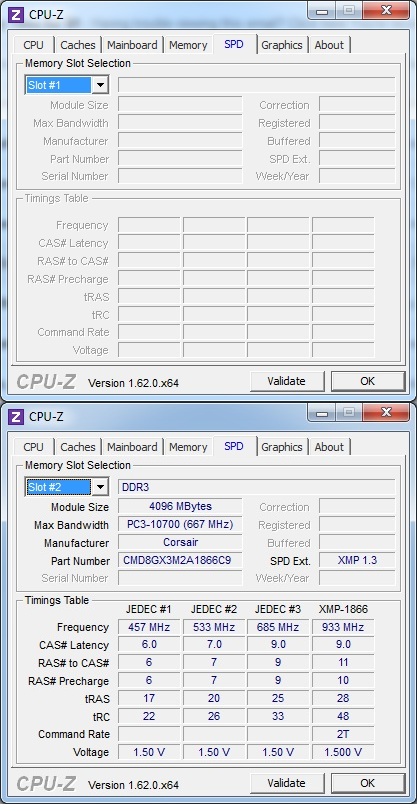Close the bottom CPU-Z window
This screenshot has height=811, width=417.
[386, 412]
